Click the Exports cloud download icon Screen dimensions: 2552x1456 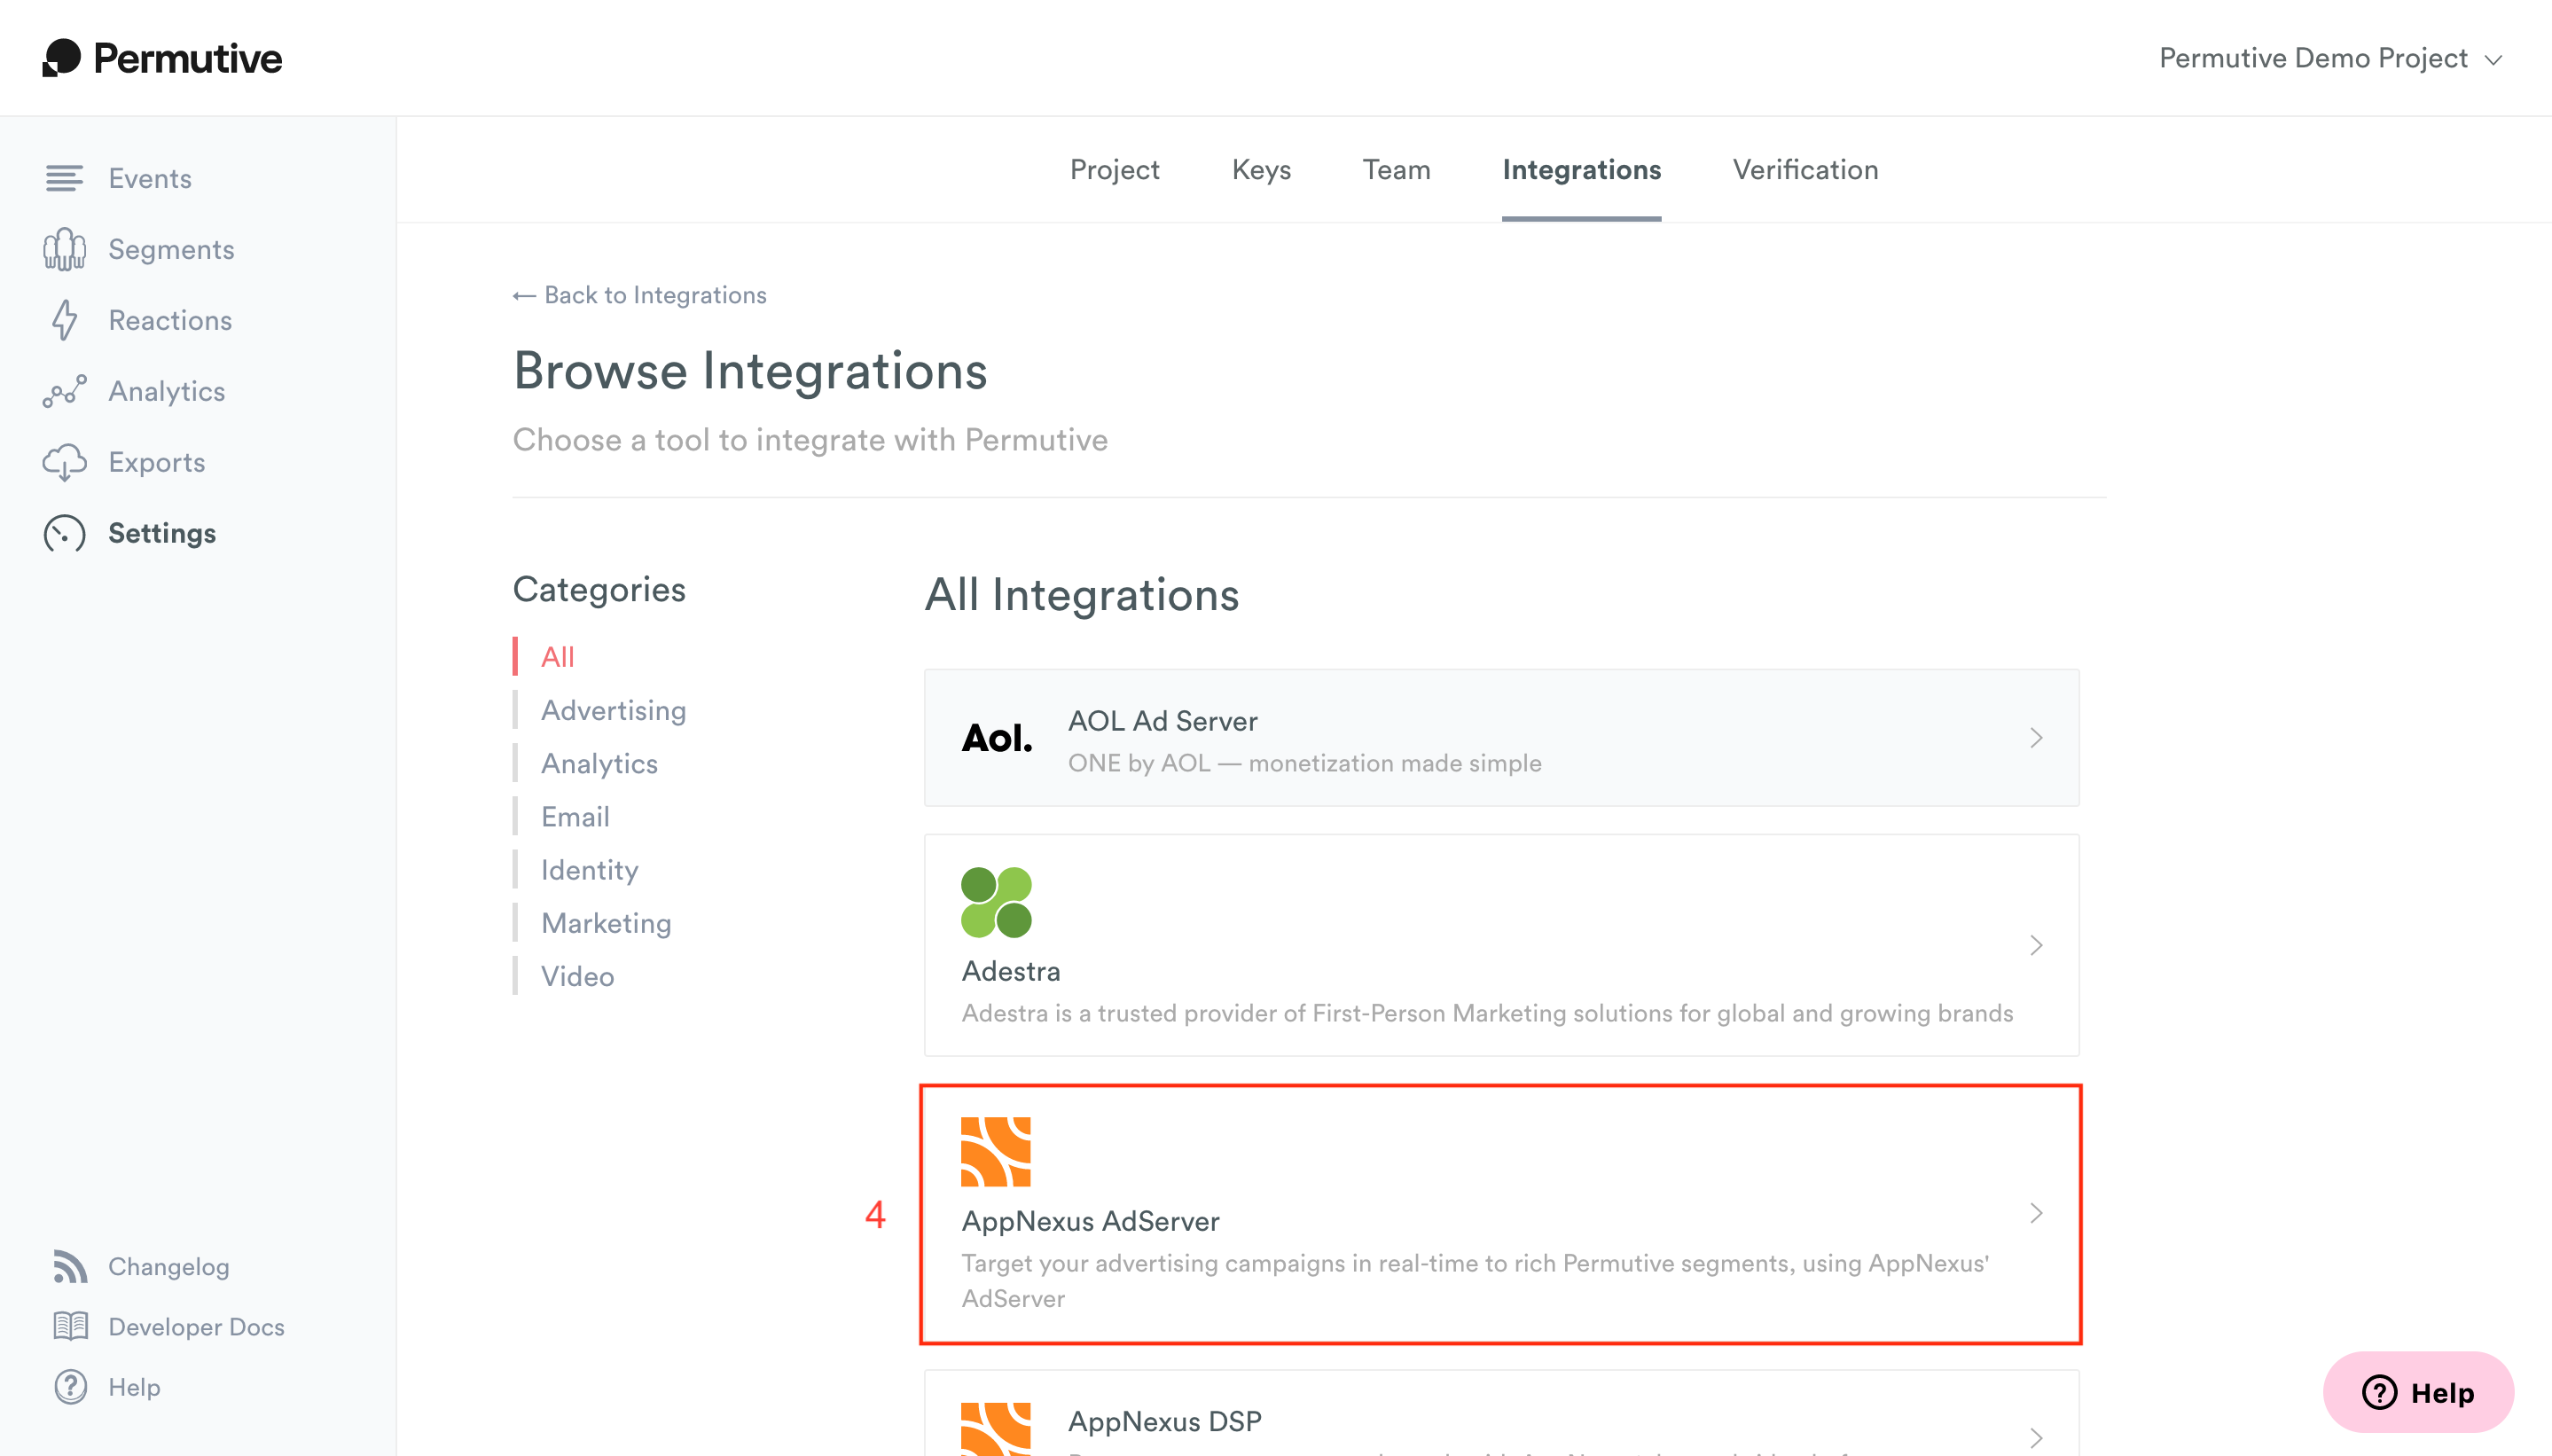coord(64,462)
